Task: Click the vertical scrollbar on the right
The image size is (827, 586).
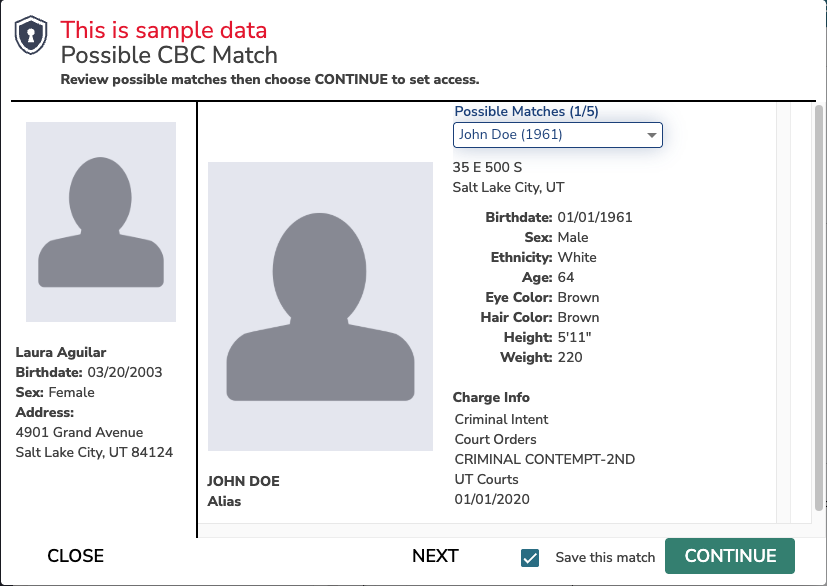Action: point(819,308)
